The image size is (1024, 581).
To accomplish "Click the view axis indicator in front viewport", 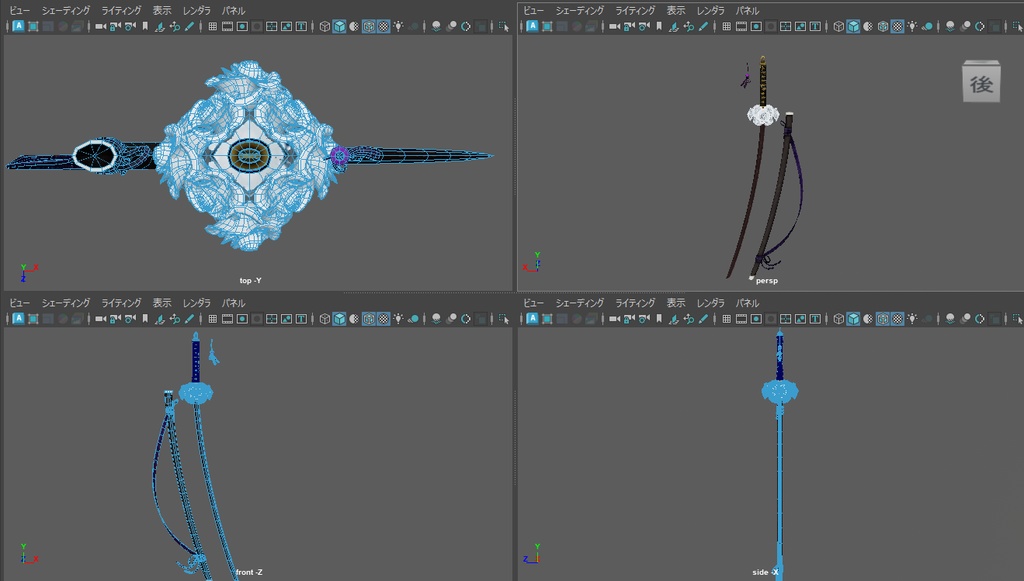I will tap(25, 558).
